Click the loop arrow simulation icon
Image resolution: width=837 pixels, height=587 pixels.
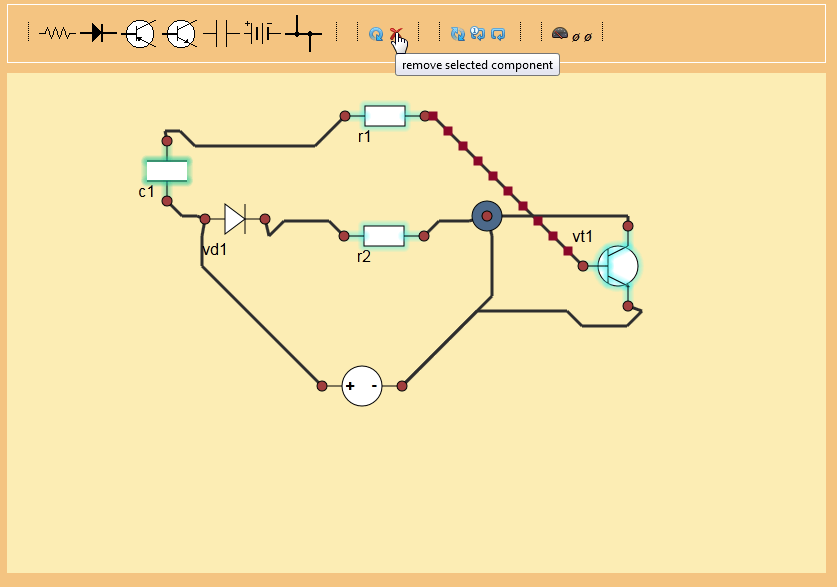click(x=498, y=34)
